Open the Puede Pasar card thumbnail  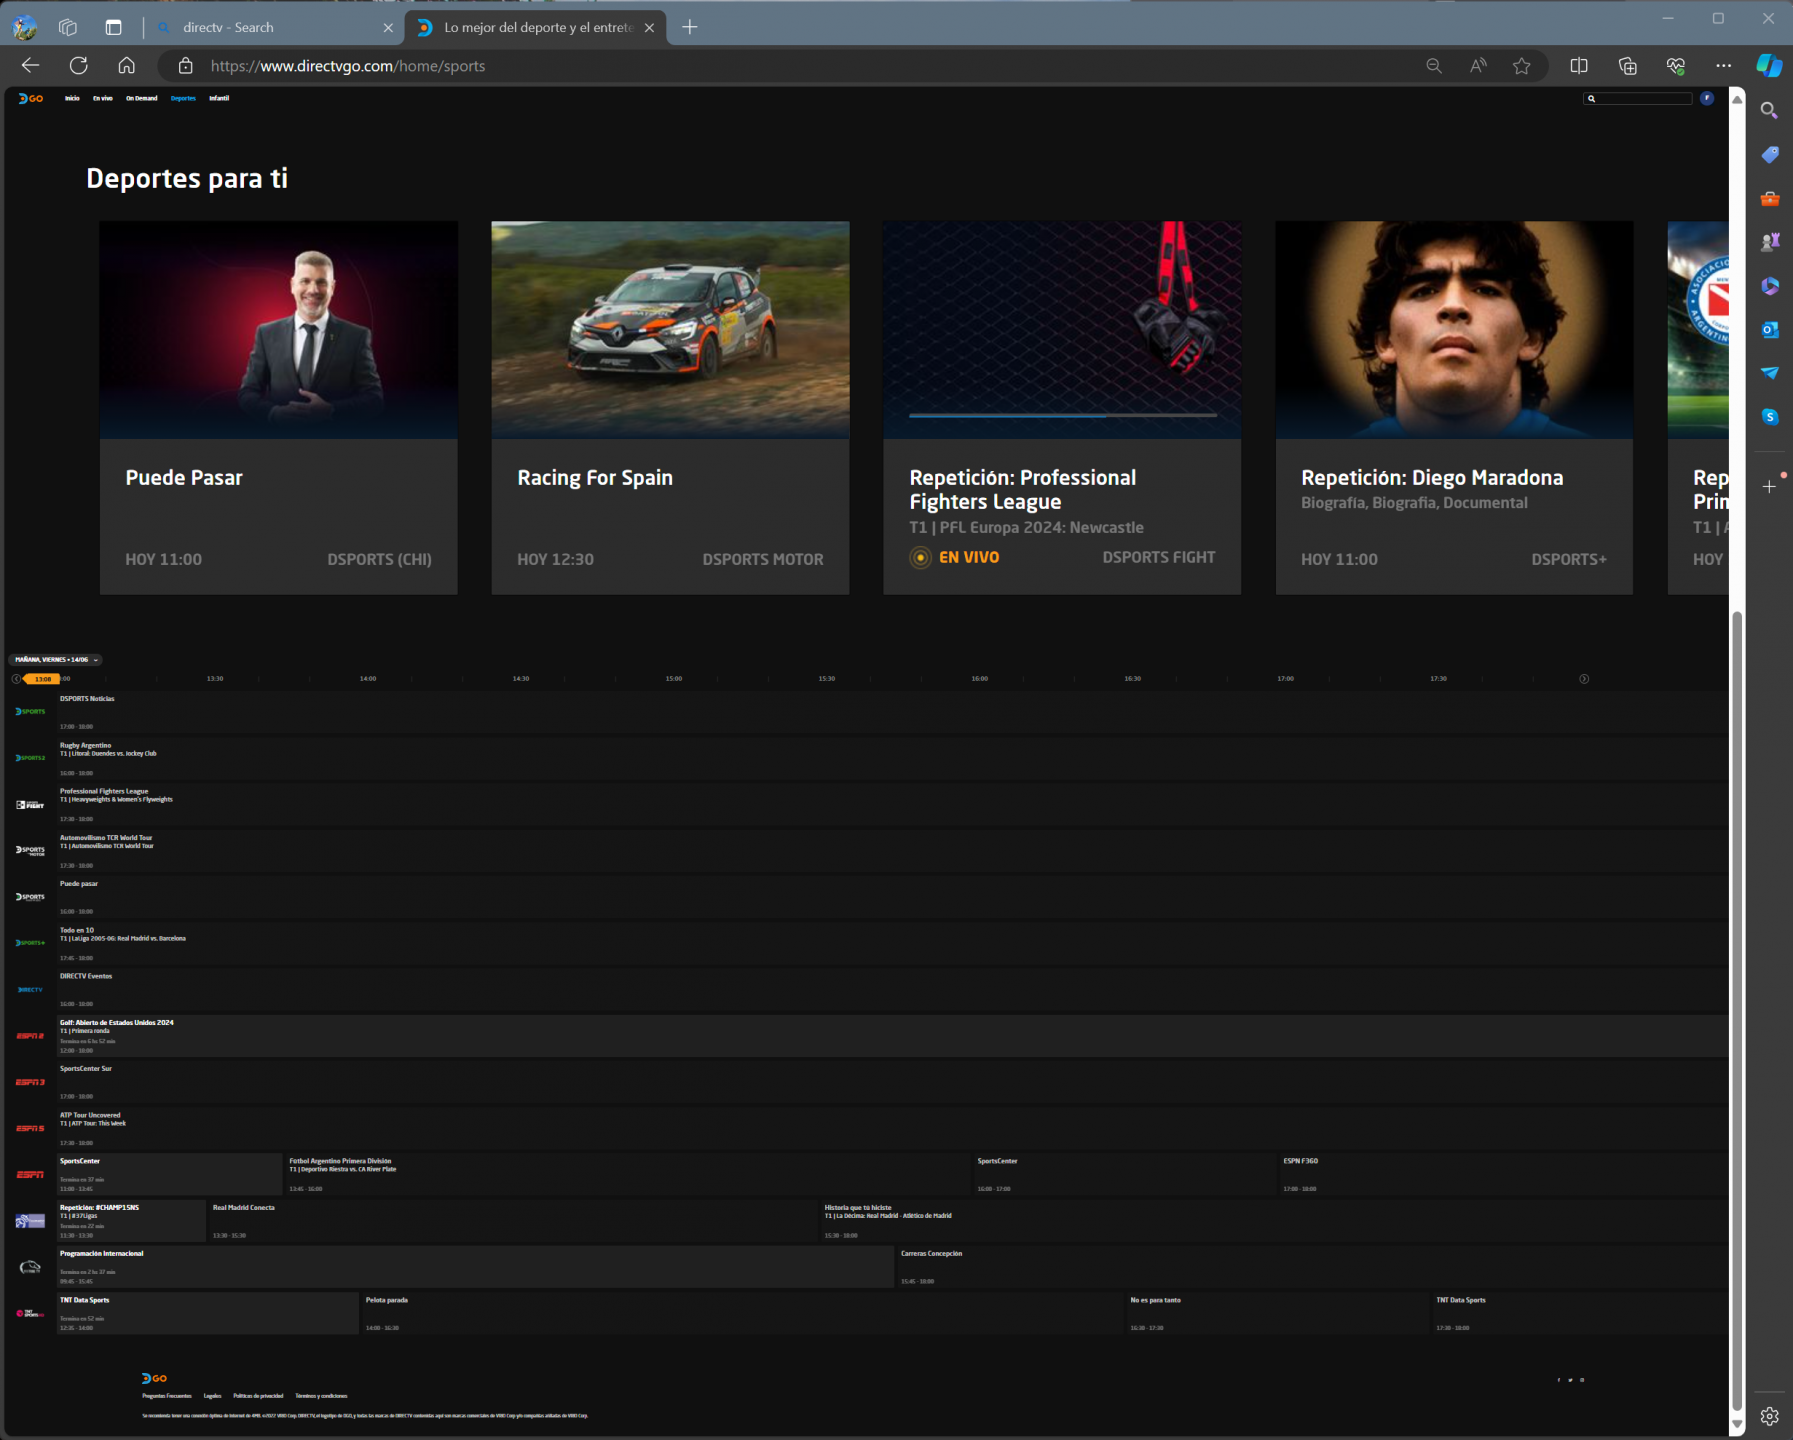pos(279,330)
